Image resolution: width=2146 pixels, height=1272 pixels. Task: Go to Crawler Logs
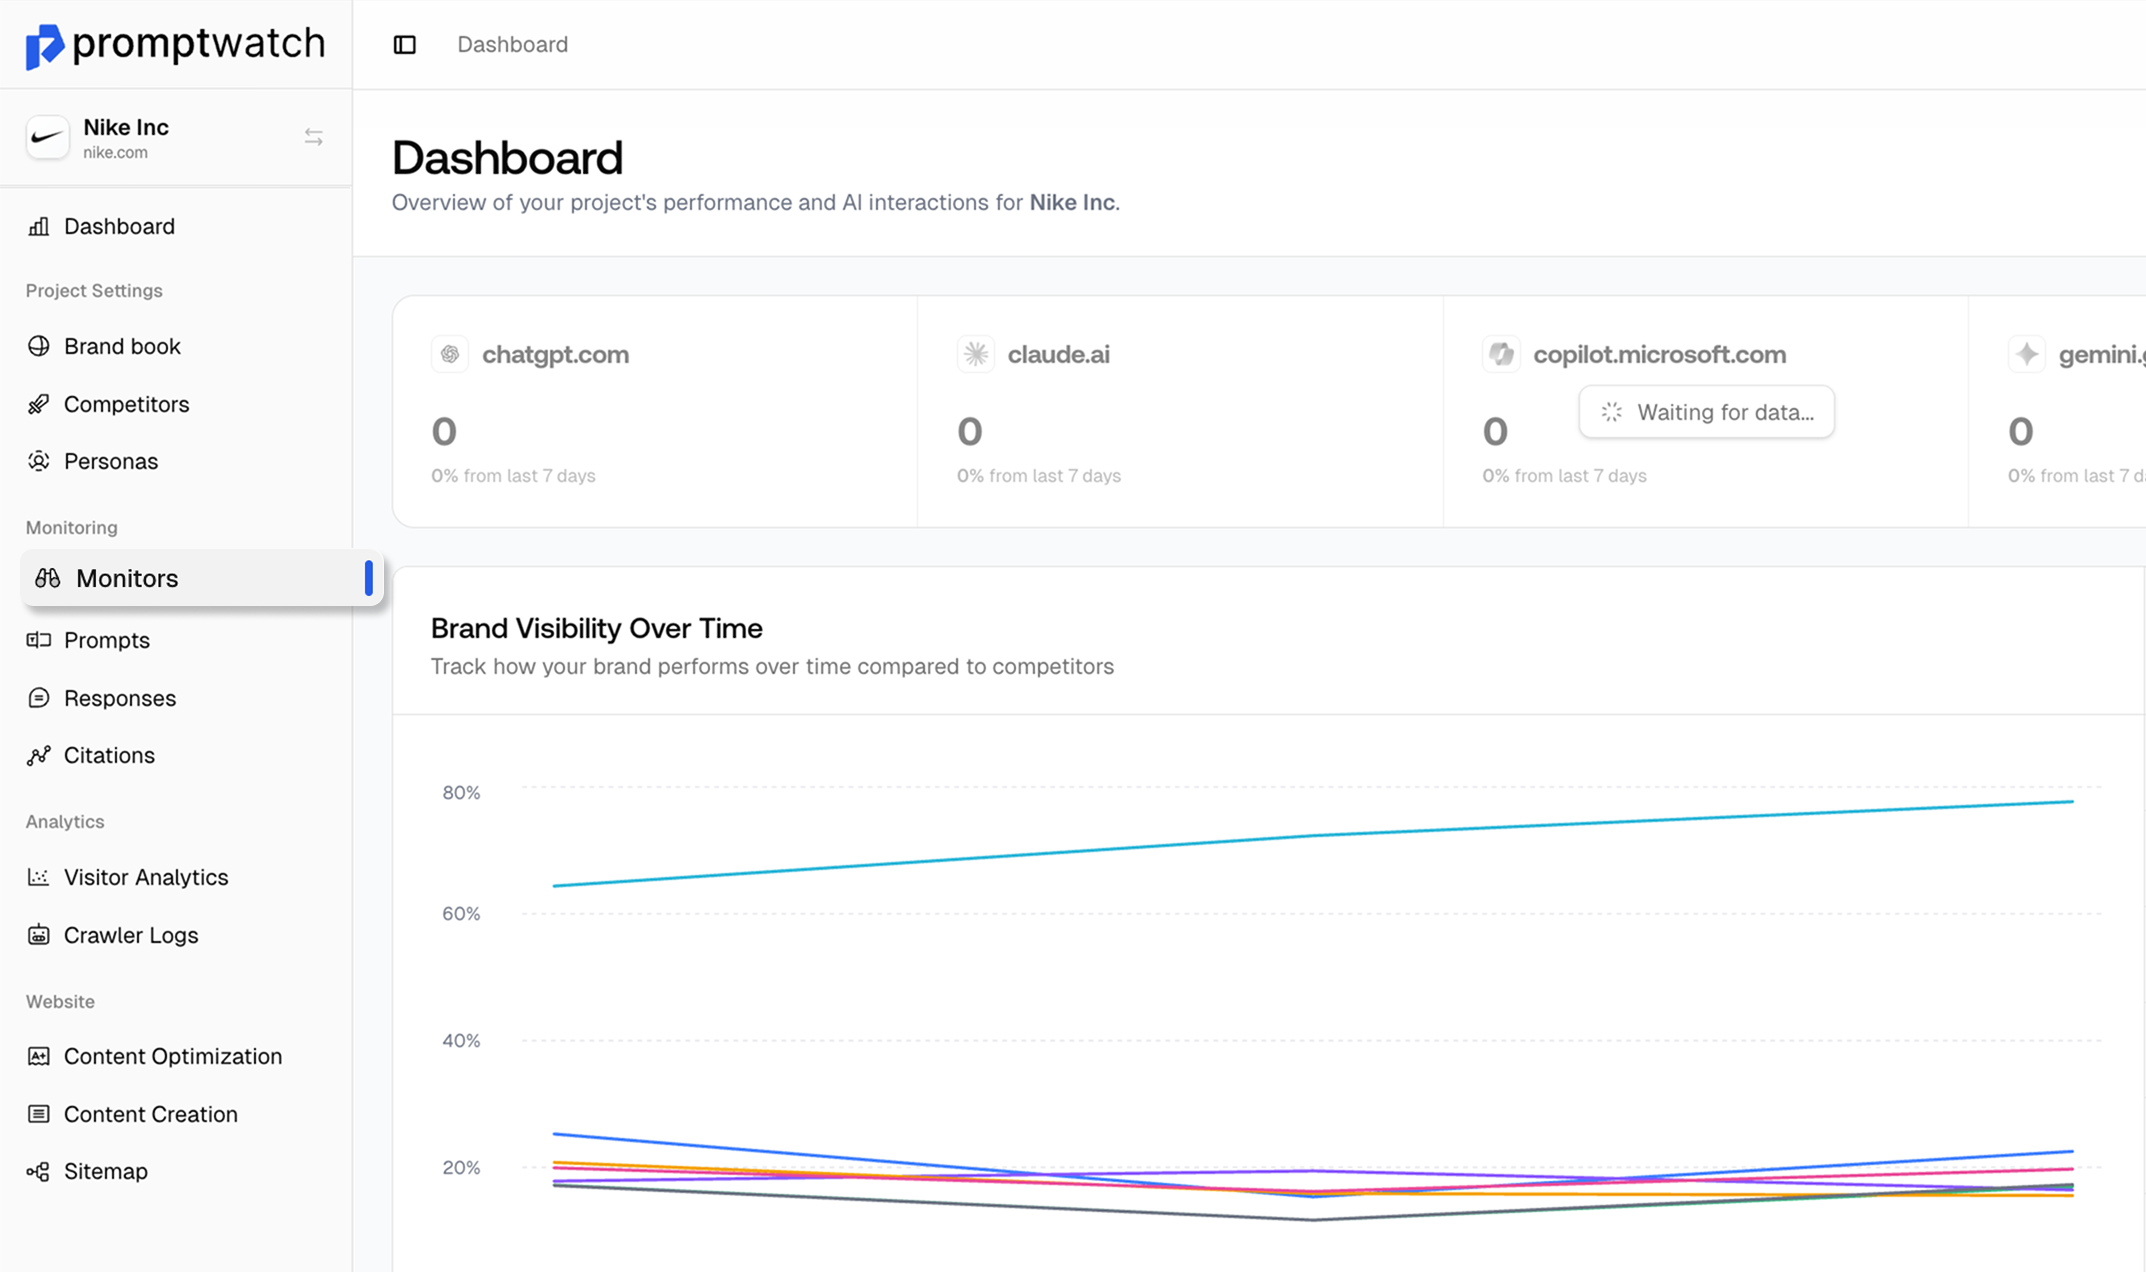(131, 935)
